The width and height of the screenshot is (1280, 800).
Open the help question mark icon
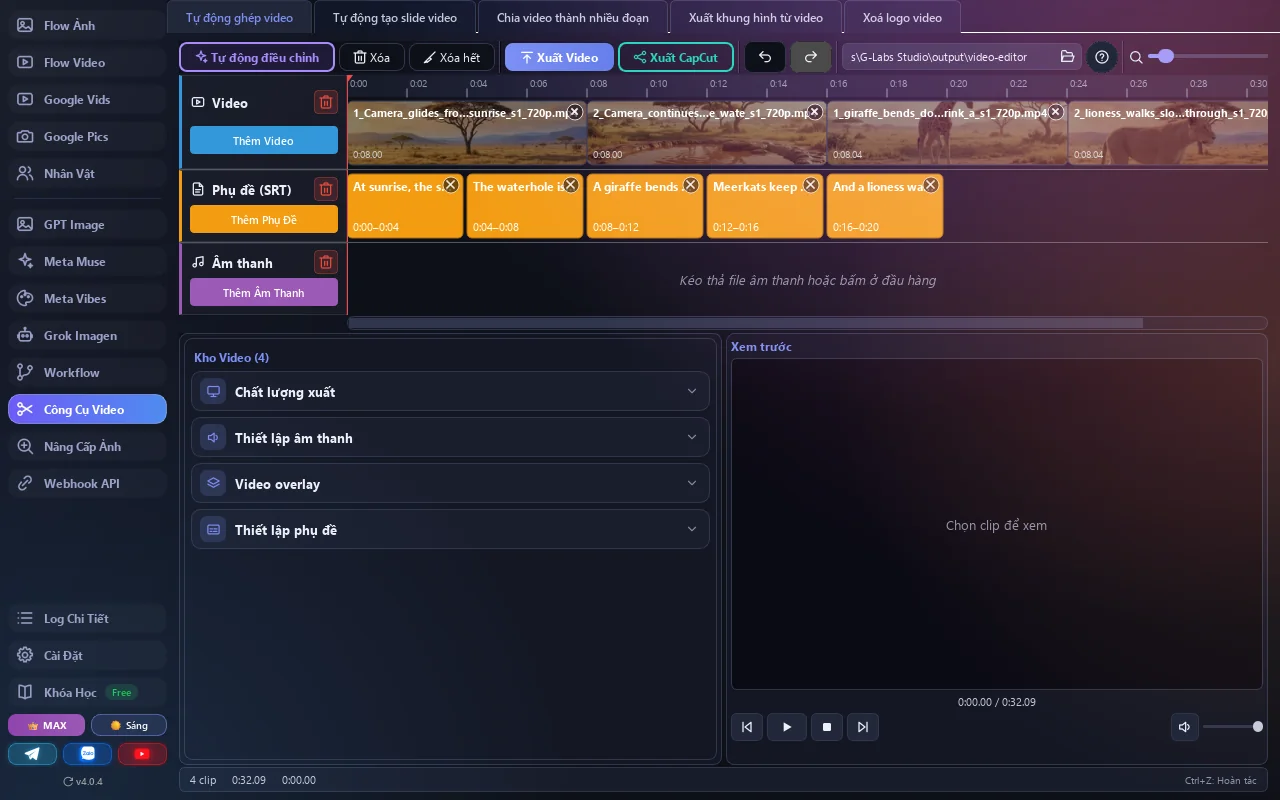click(x=1102, y=57)
